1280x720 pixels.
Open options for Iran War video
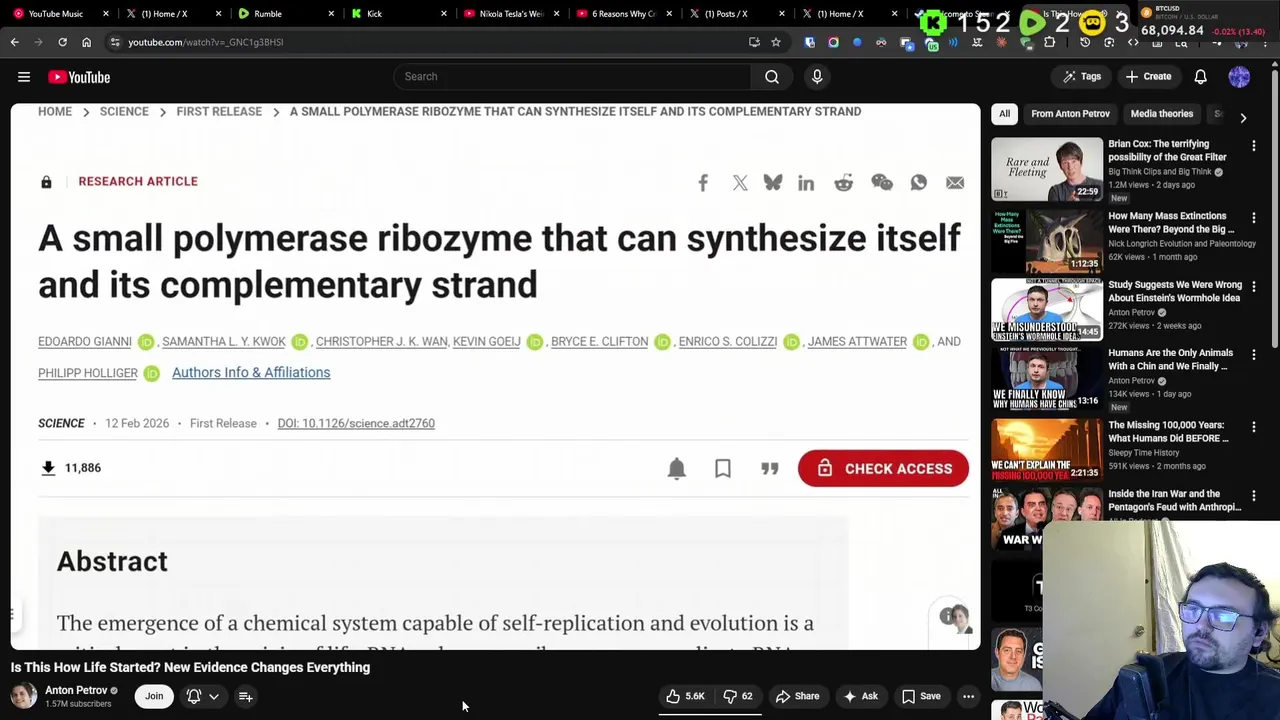1254,495
